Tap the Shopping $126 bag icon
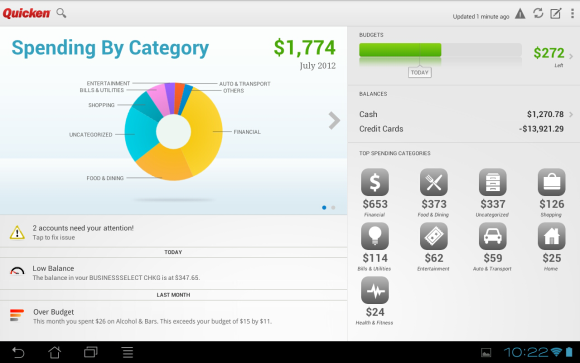Image resolution: width=580 pixels, height=363 pixels. [552, 182]
